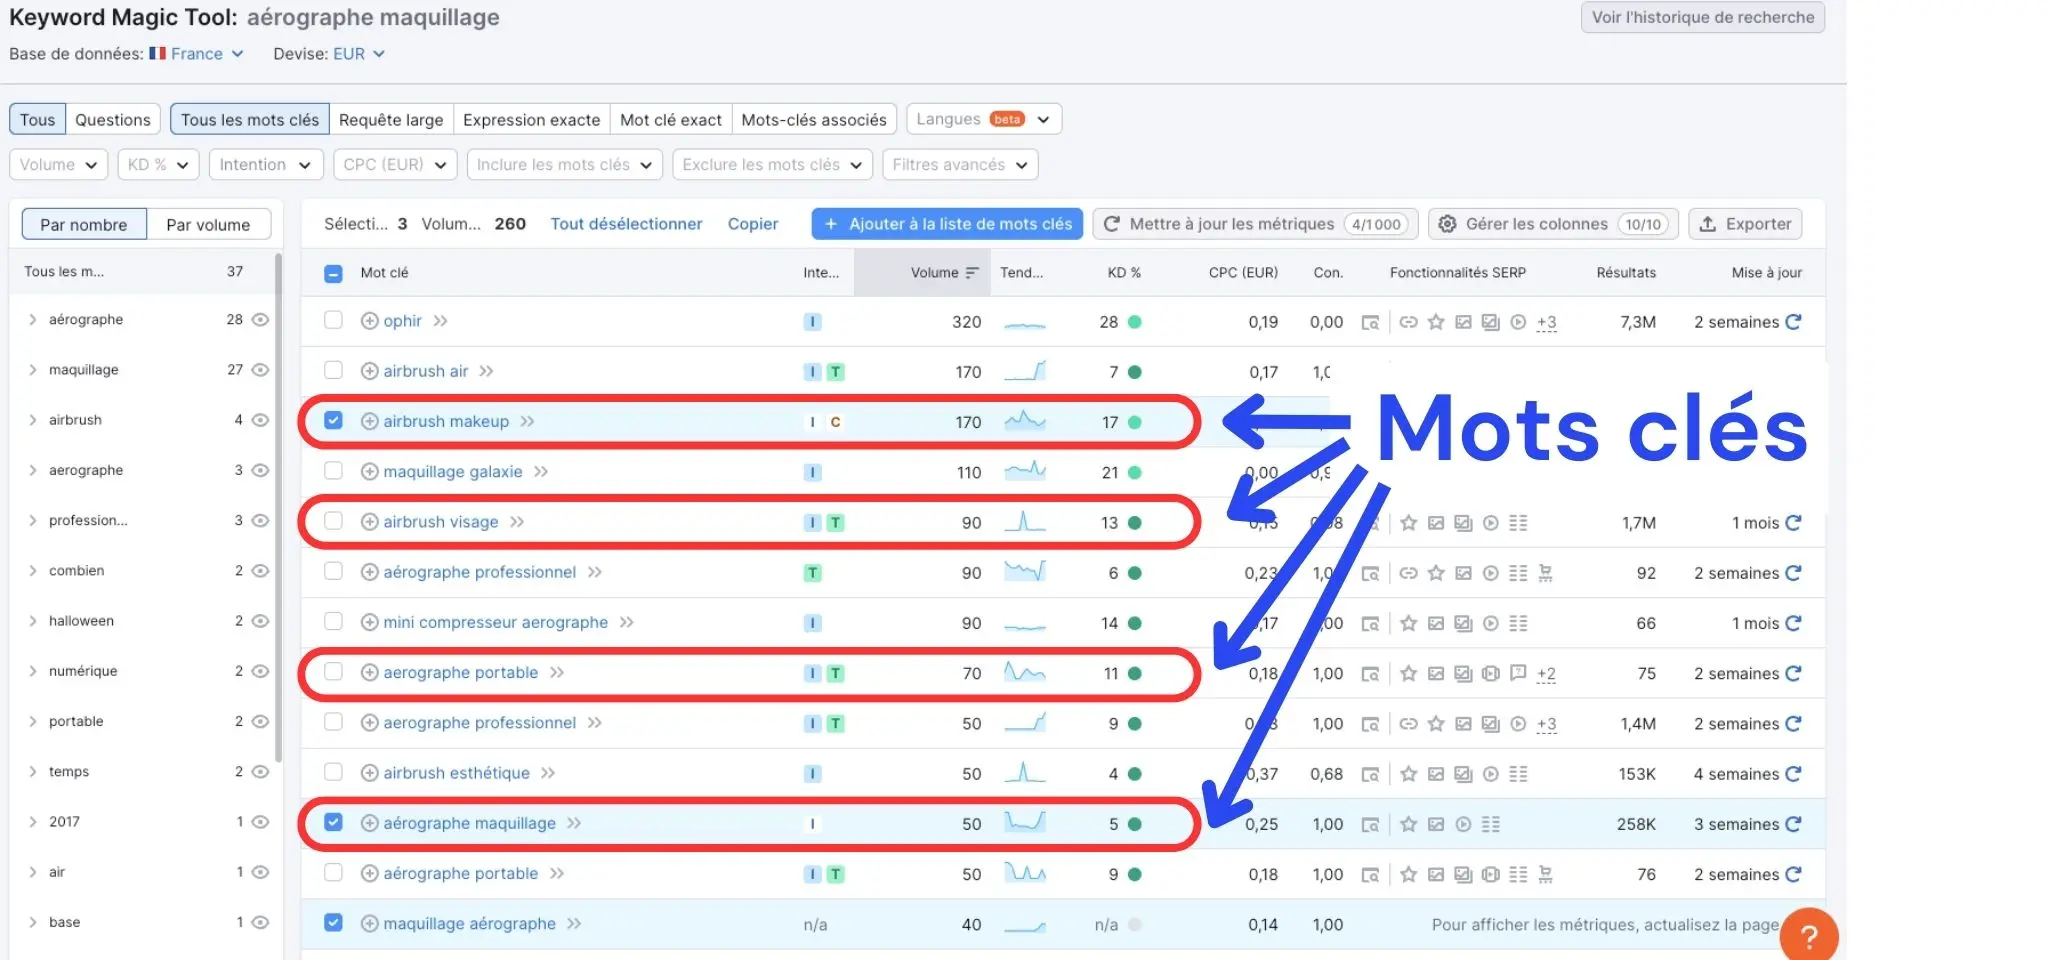Viewport: 2048px width, 960px height.
Task: Click Mettre à jour les métriques
Action: point(1256,224)
